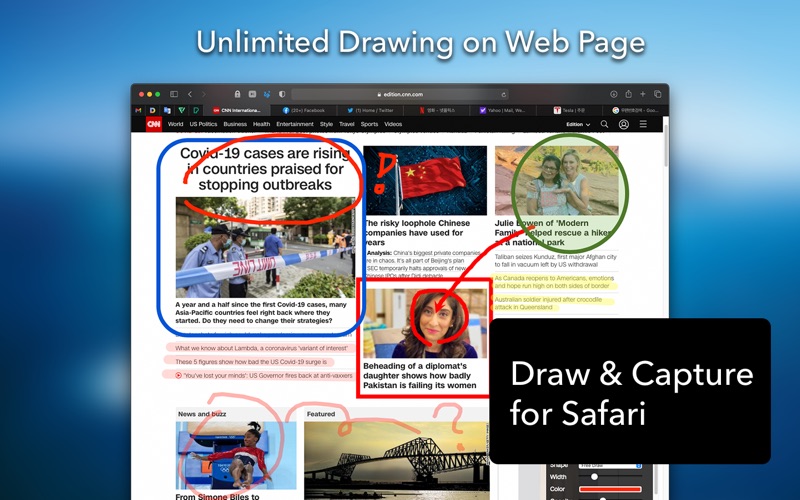Show the tab overview icon in Safari
The image size is (800, 500).
point(658,94)
